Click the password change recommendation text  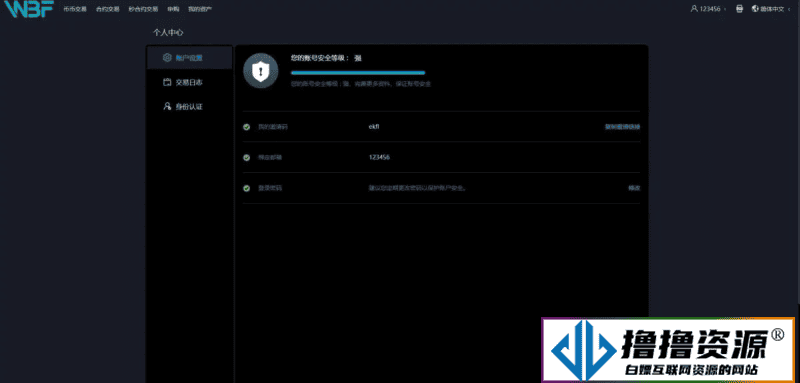tap(418, 188)
